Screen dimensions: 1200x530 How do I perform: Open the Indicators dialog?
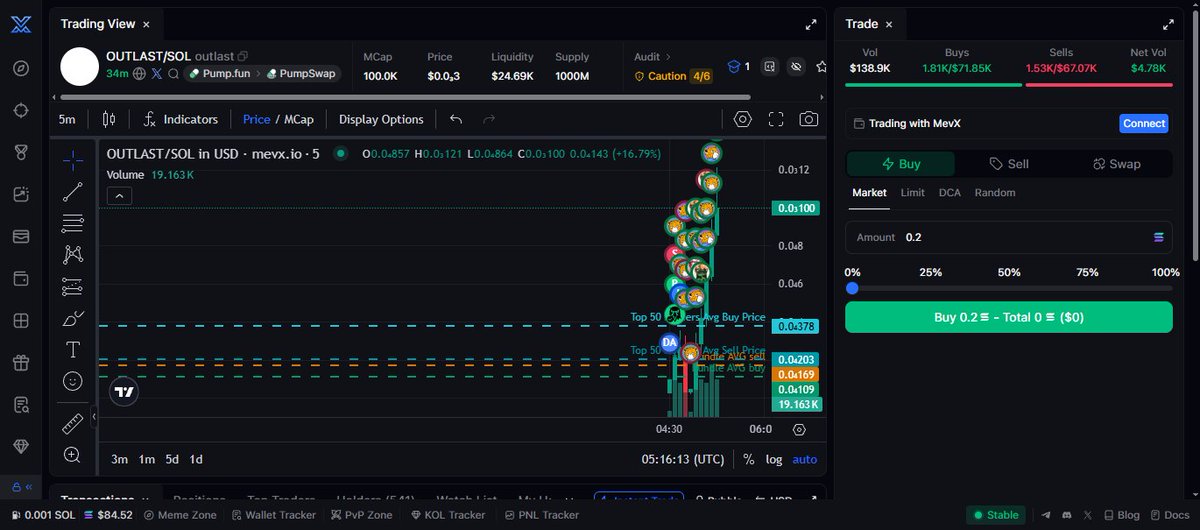(x=180, y=119)
